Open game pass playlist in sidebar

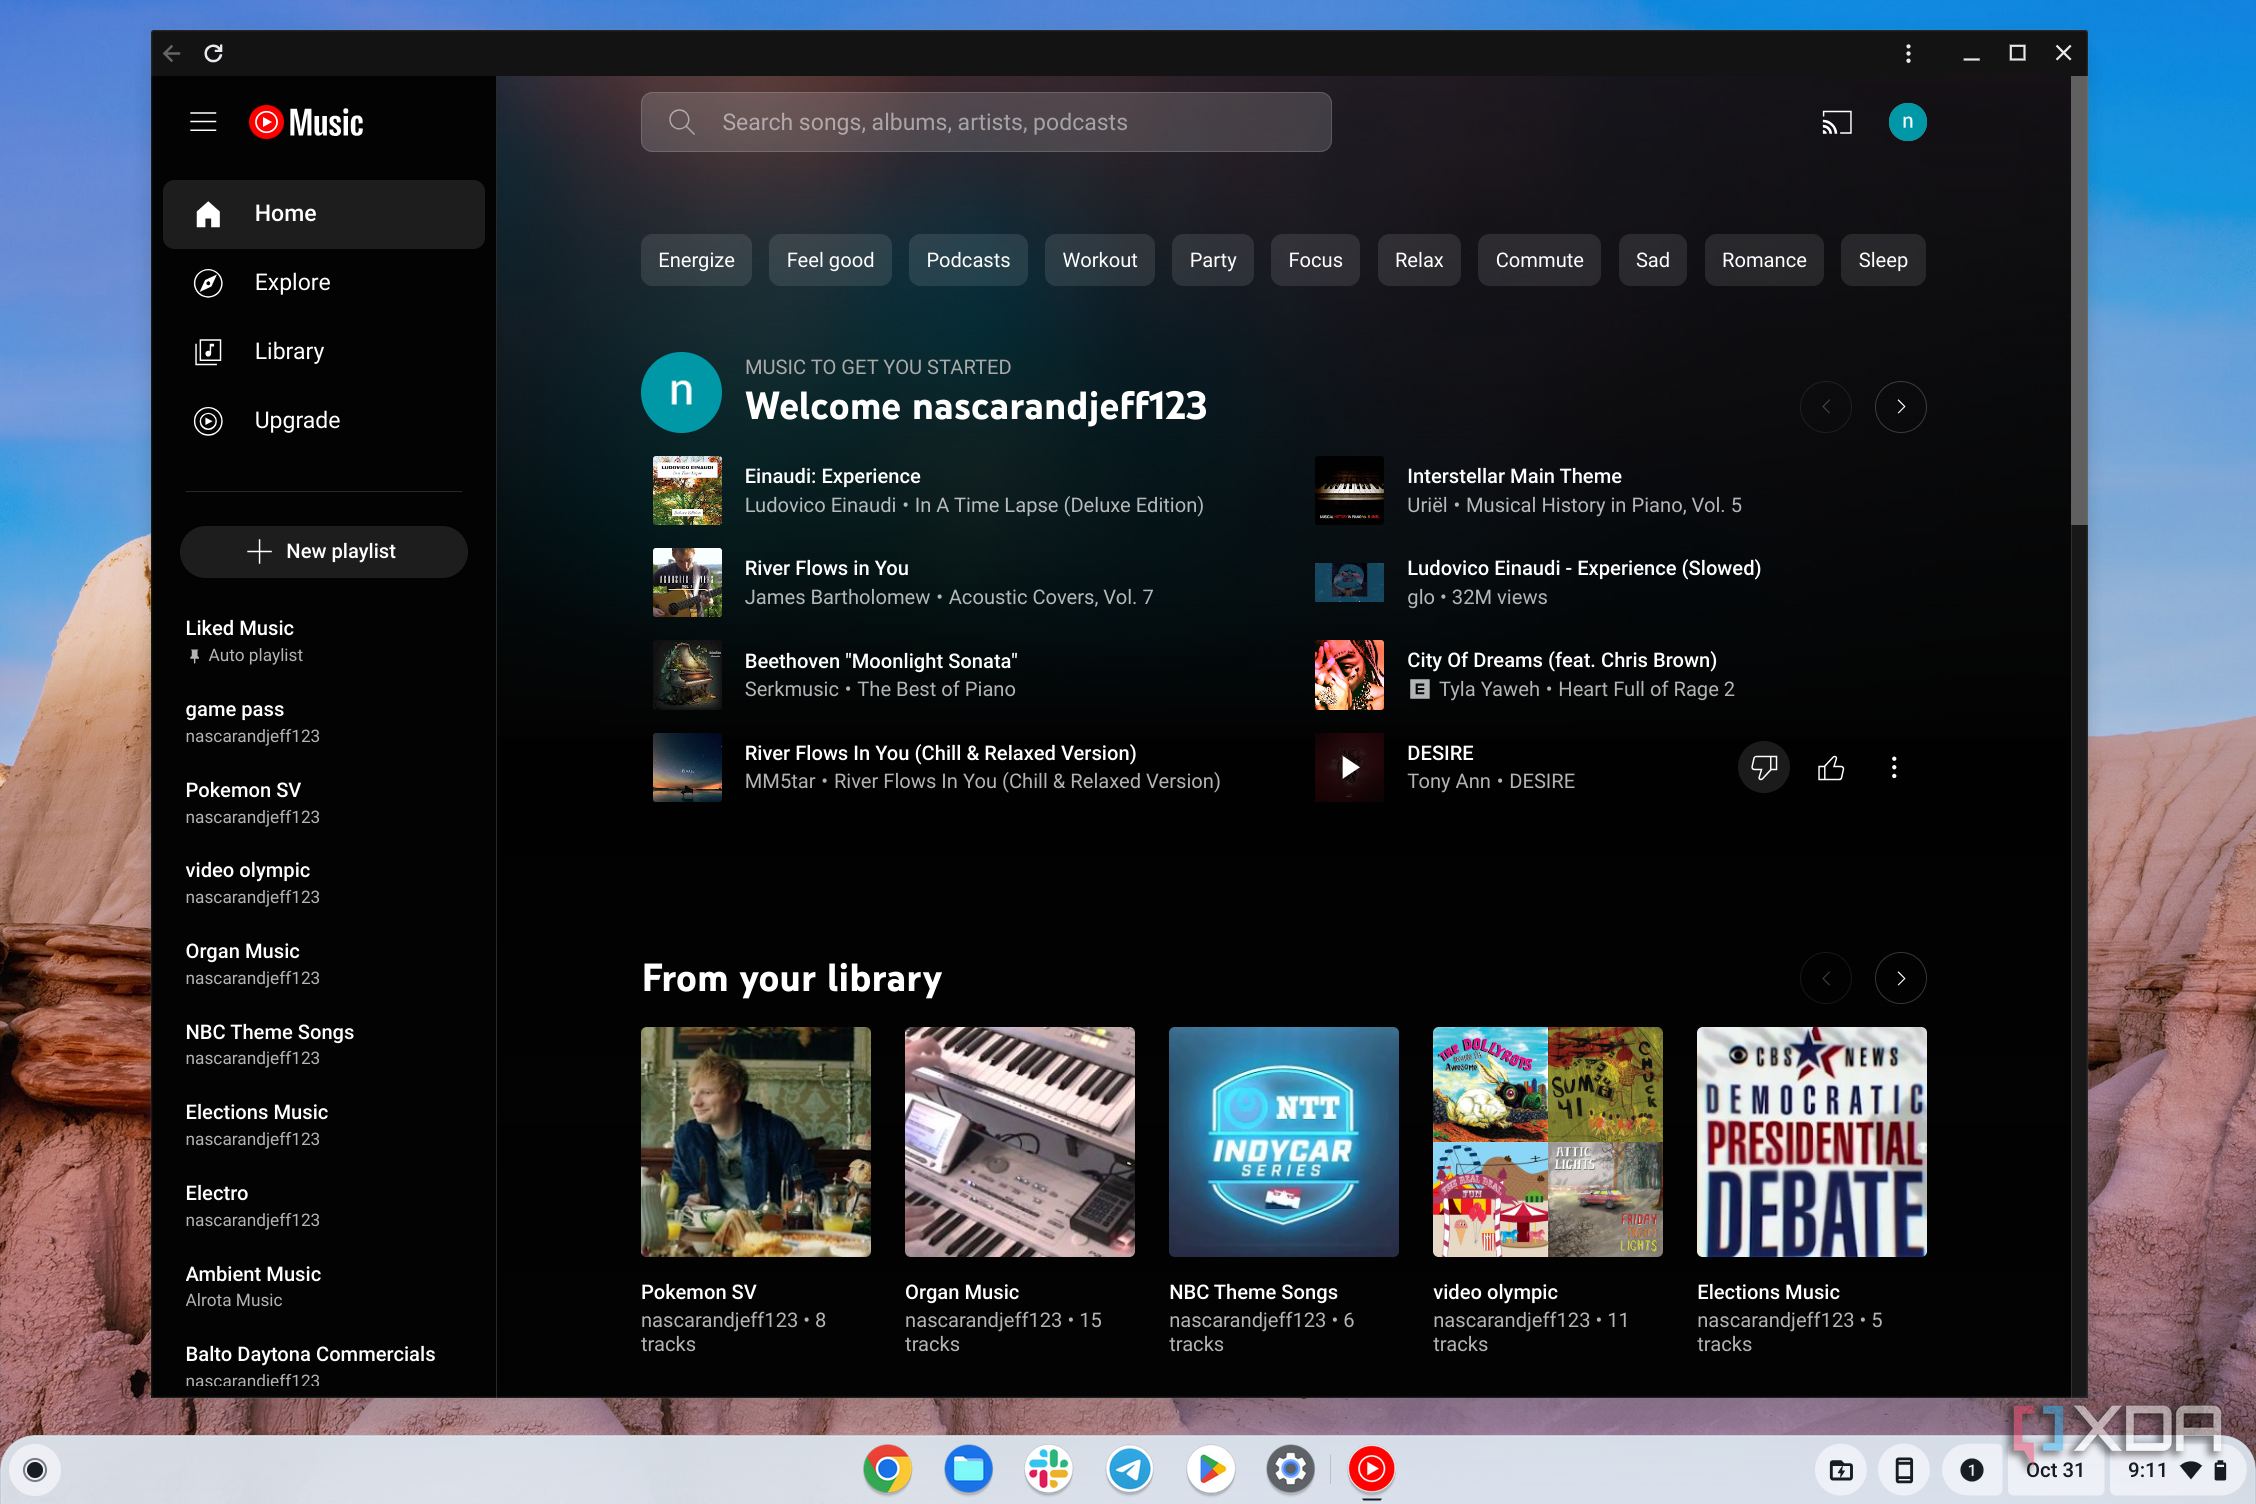(x=324, y=722)
